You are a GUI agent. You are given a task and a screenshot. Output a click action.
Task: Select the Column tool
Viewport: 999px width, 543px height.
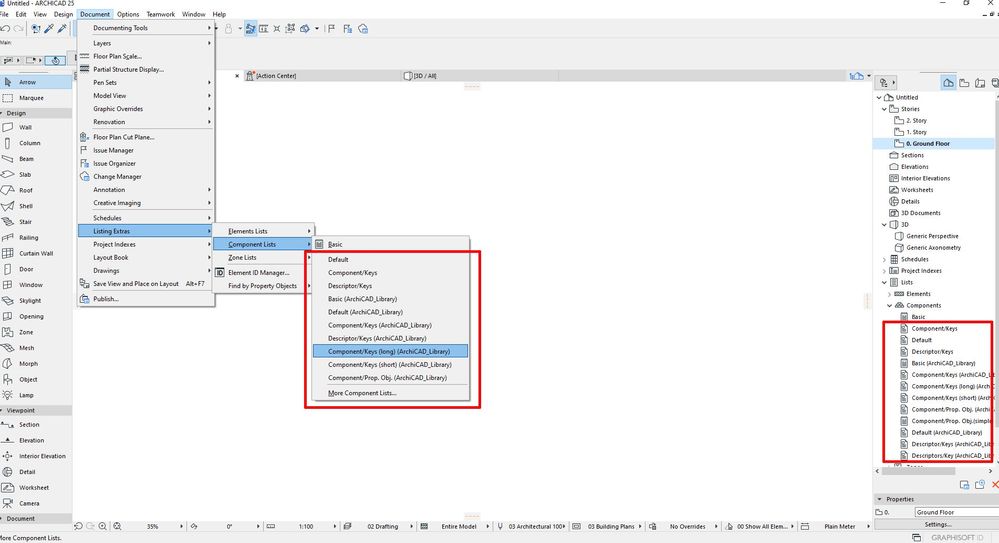(36, 143)
